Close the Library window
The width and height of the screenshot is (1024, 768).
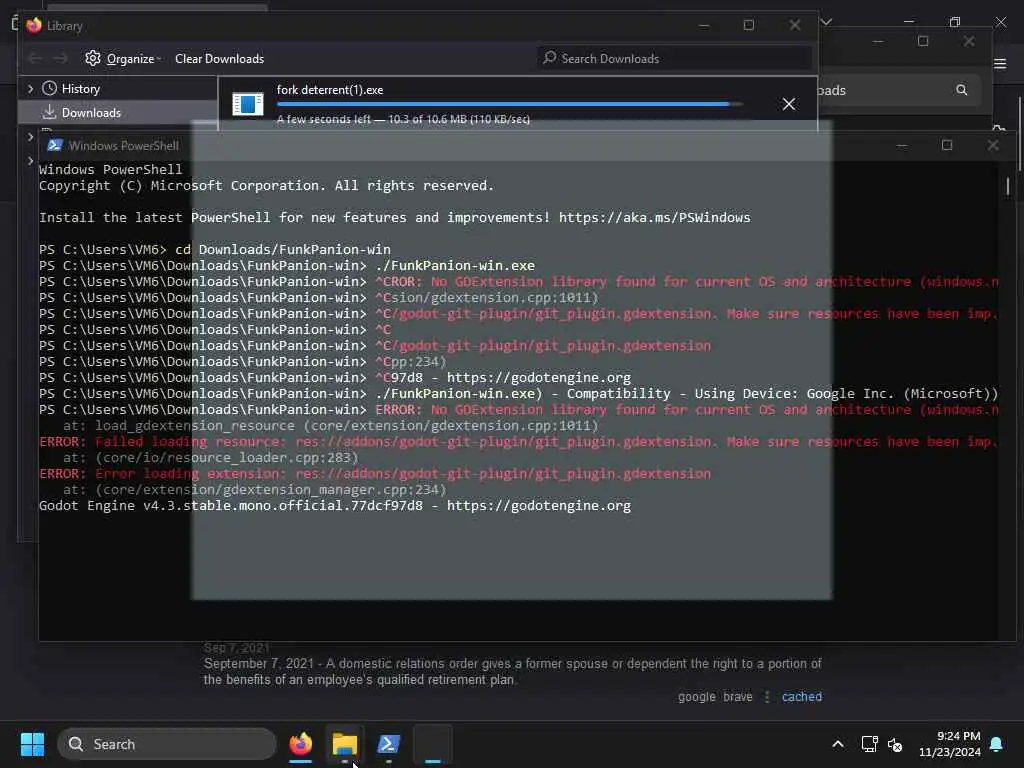coord(794,25)
